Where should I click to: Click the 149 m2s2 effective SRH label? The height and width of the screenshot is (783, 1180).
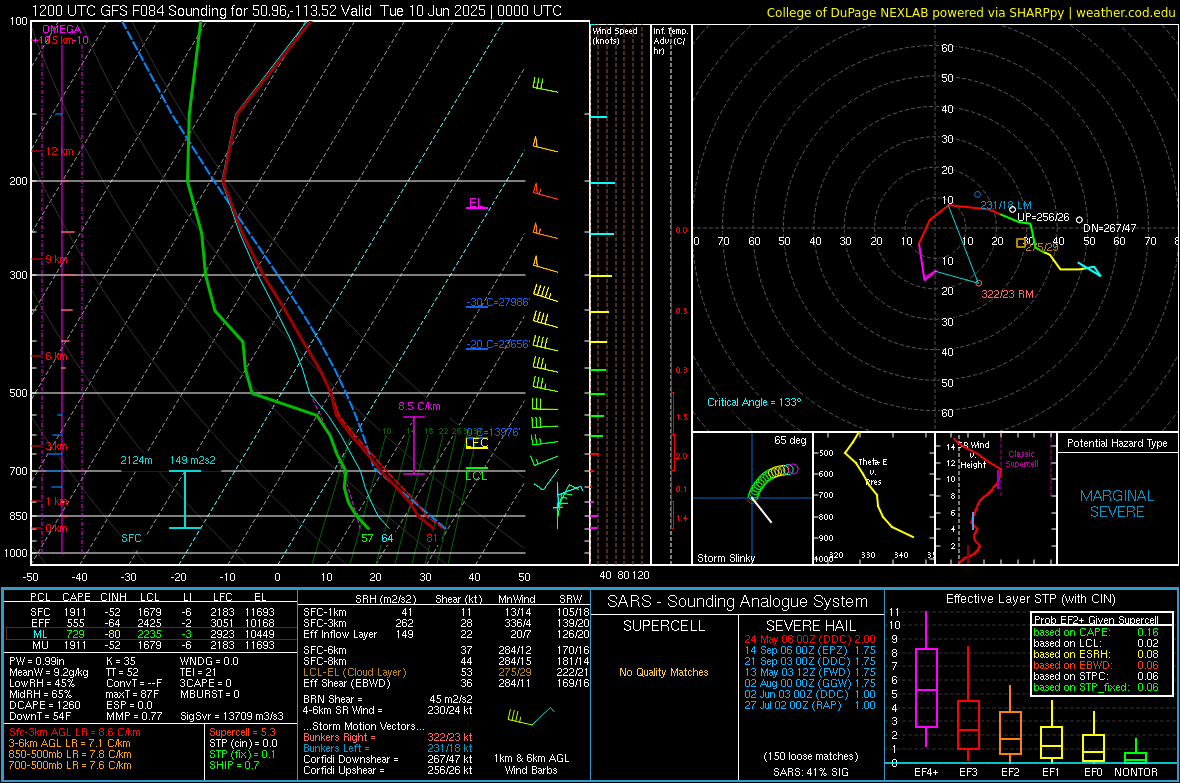coord(192,460)
